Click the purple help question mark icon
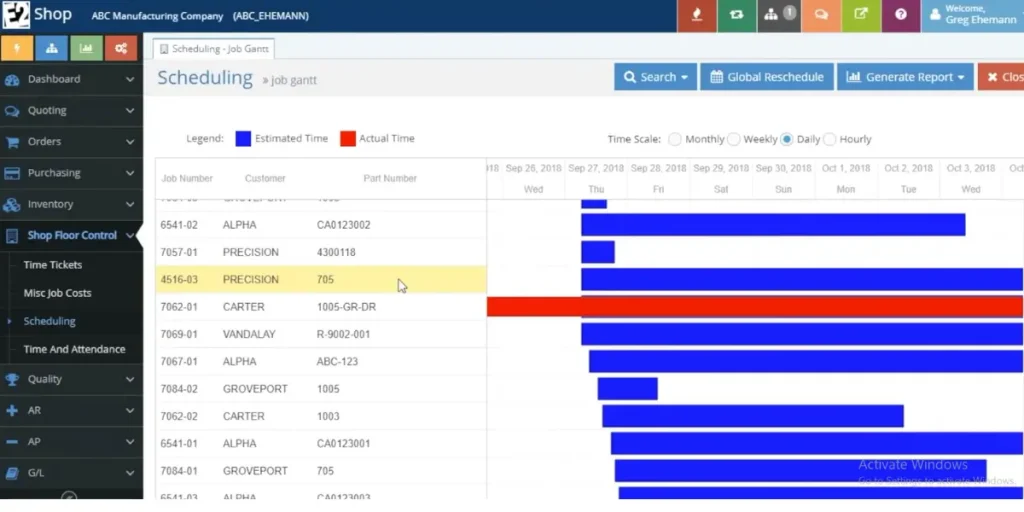 point(901,16)
